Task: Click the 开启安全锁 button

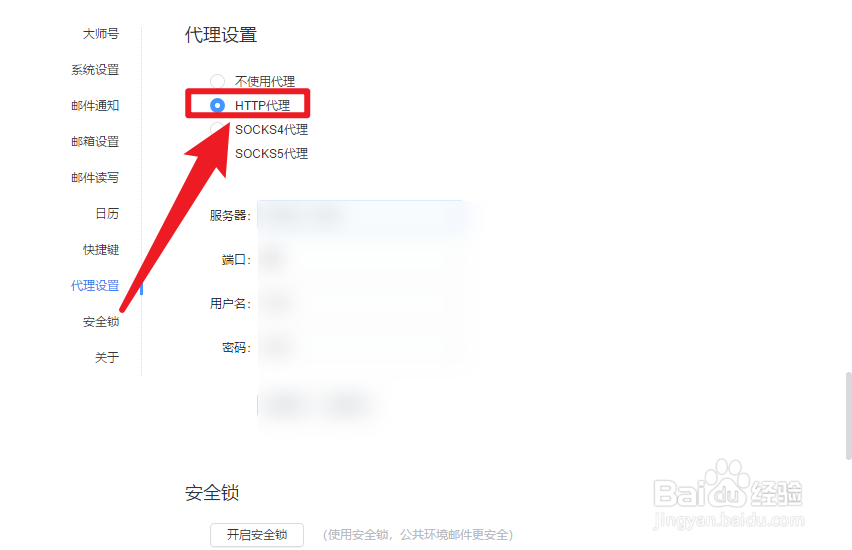Action: coord(257,535)
